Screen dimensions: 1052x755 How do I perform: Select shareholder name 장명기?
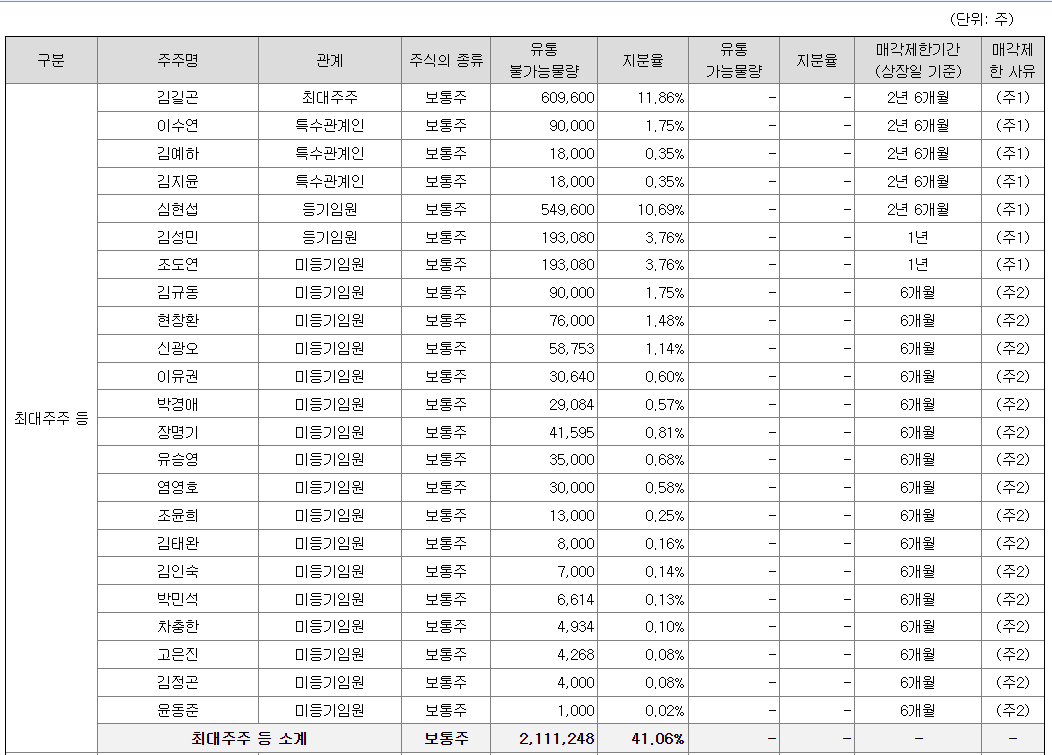(178, 433)
